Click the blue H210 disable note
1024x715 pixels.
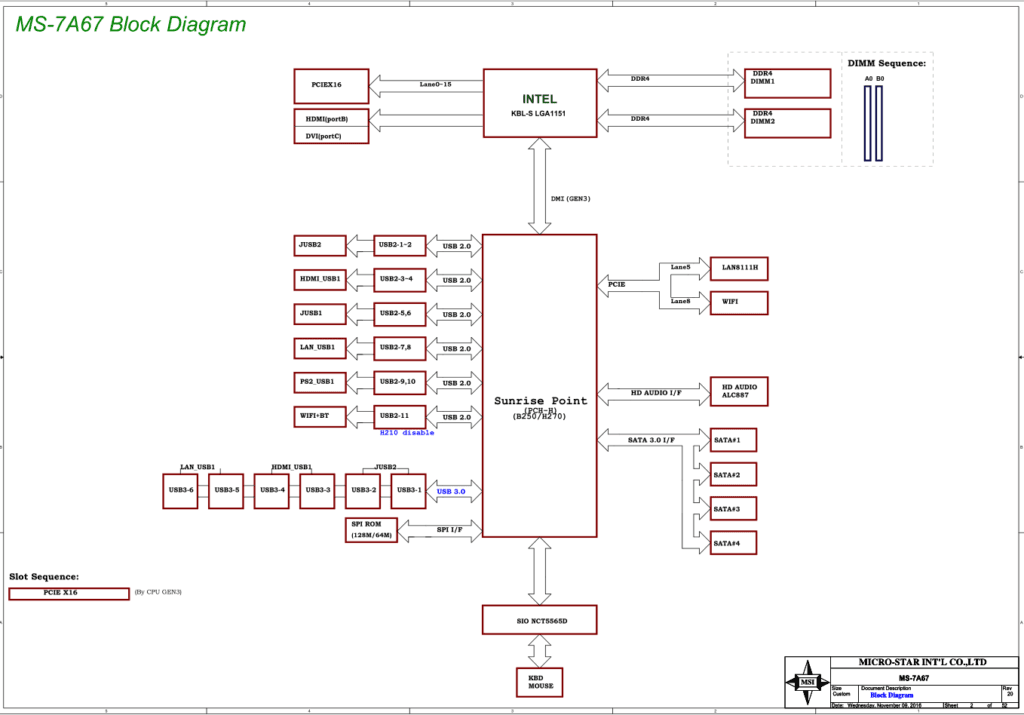[x=407, y=433]
